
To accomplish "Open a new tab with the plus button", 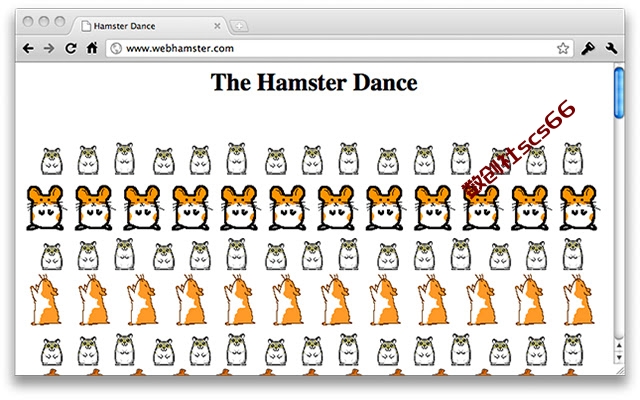I will pyautogui.click(x=239, y=27).
